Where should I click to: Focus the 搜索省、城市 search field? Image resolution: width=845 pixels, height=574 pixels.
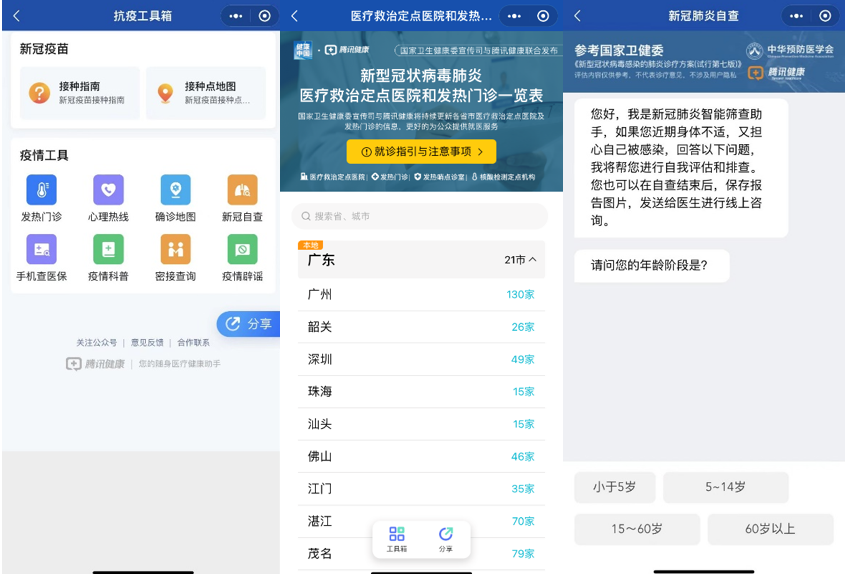point(420,216)
